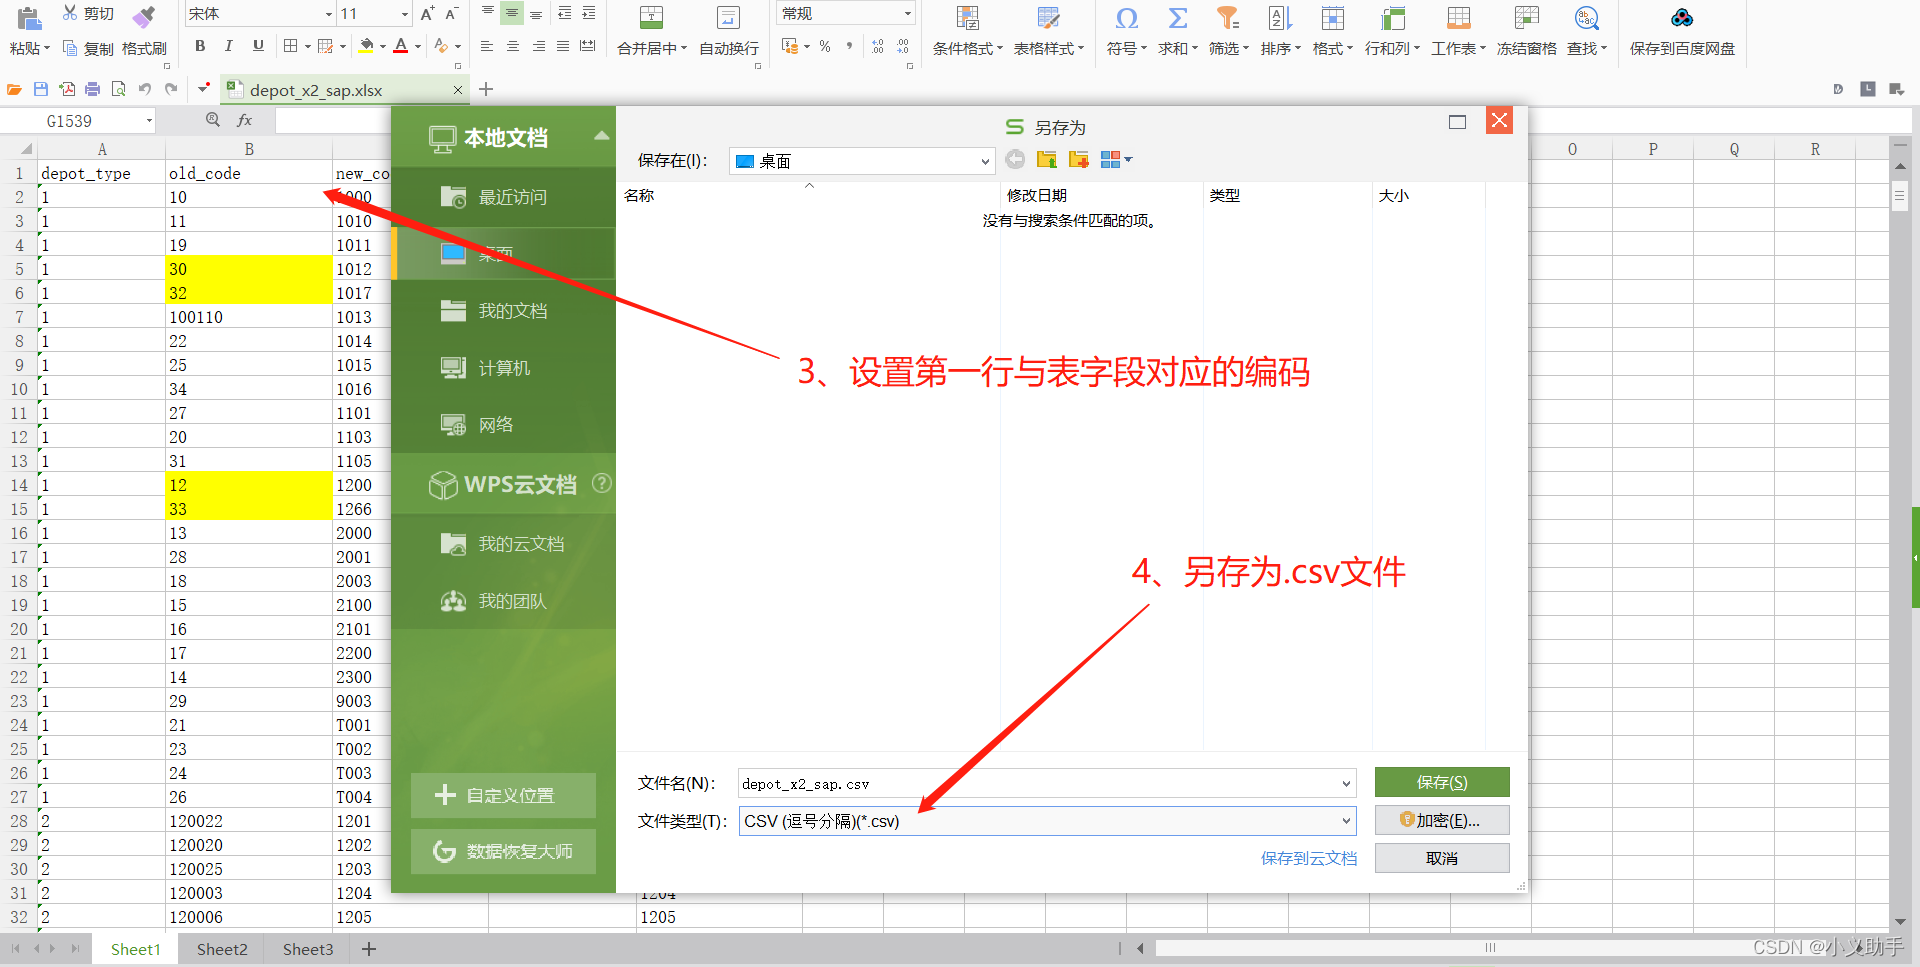Toggle Italic formatting
Viewport: 1920px width, 967px height.
[229, 46]
